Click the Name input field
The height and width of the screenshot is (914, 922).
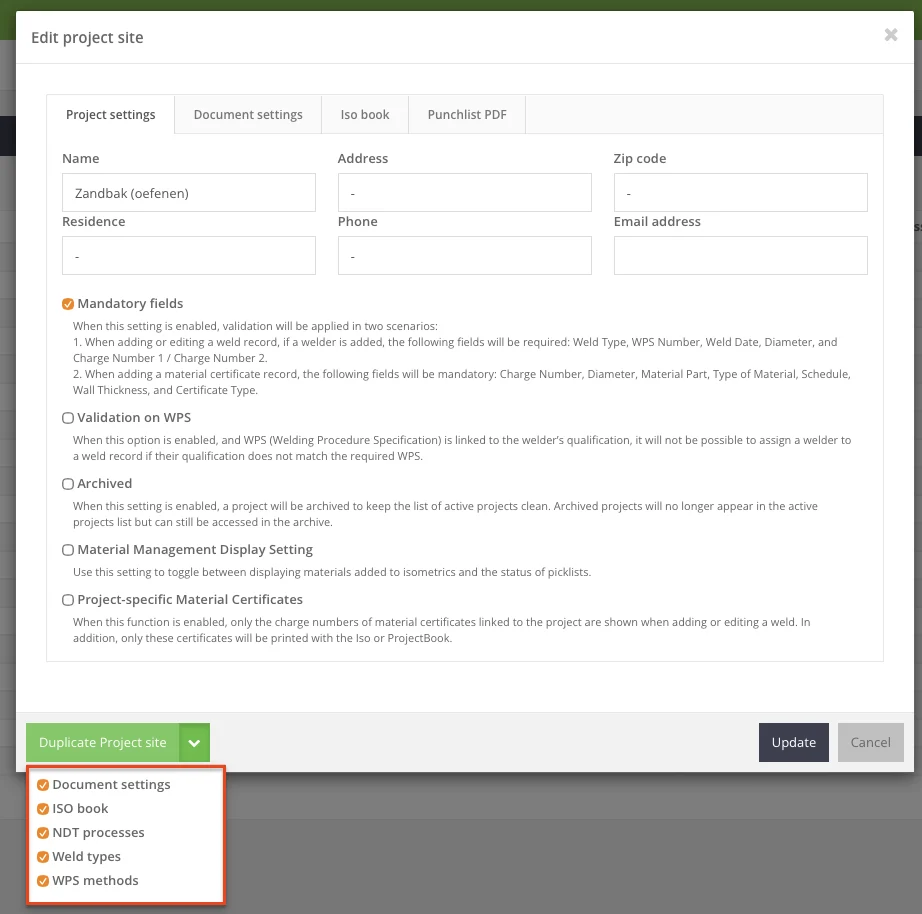pyautogui.click(x=189, y=193)
